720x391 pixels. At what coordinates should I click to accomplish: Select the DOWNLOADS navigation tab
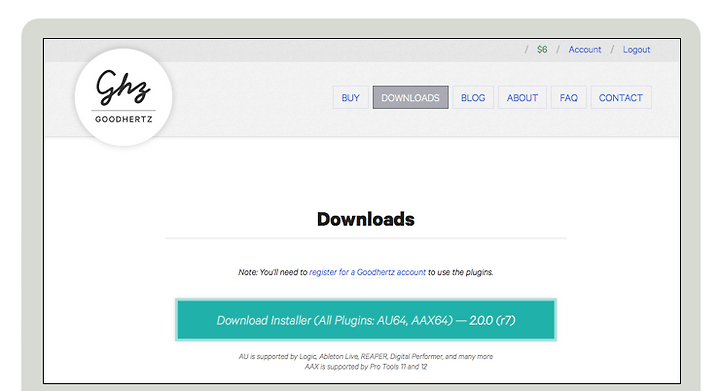point(411,98)
